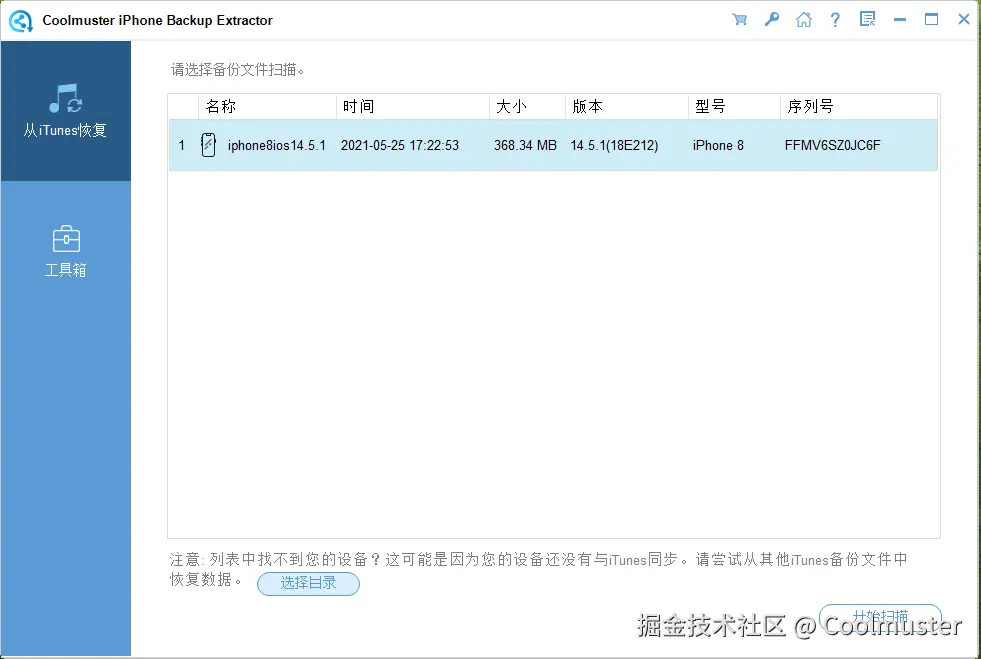Open help via the question mark icon
The image size is (981, 659).
pyautogui.click(x=835, y=19)
